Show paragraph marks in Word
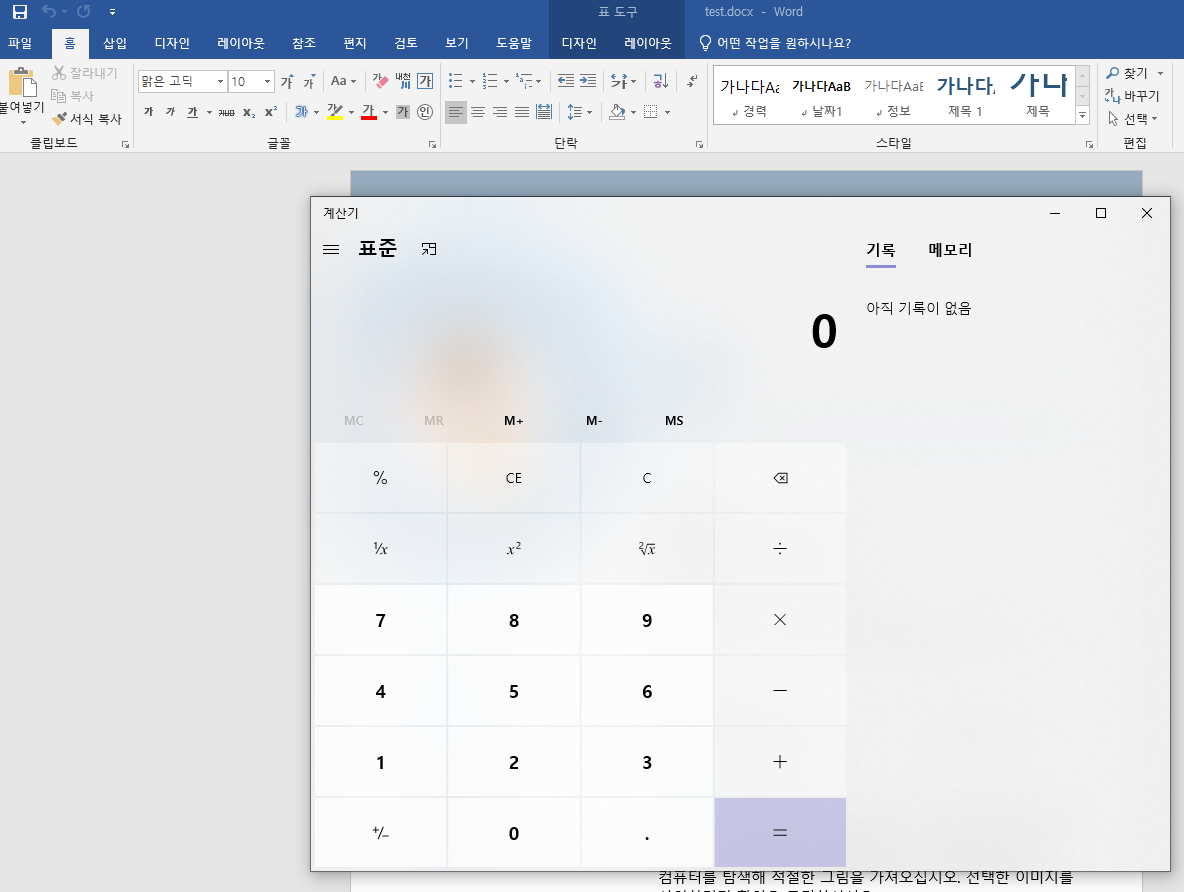1184x892 pixels. point(692,81)
